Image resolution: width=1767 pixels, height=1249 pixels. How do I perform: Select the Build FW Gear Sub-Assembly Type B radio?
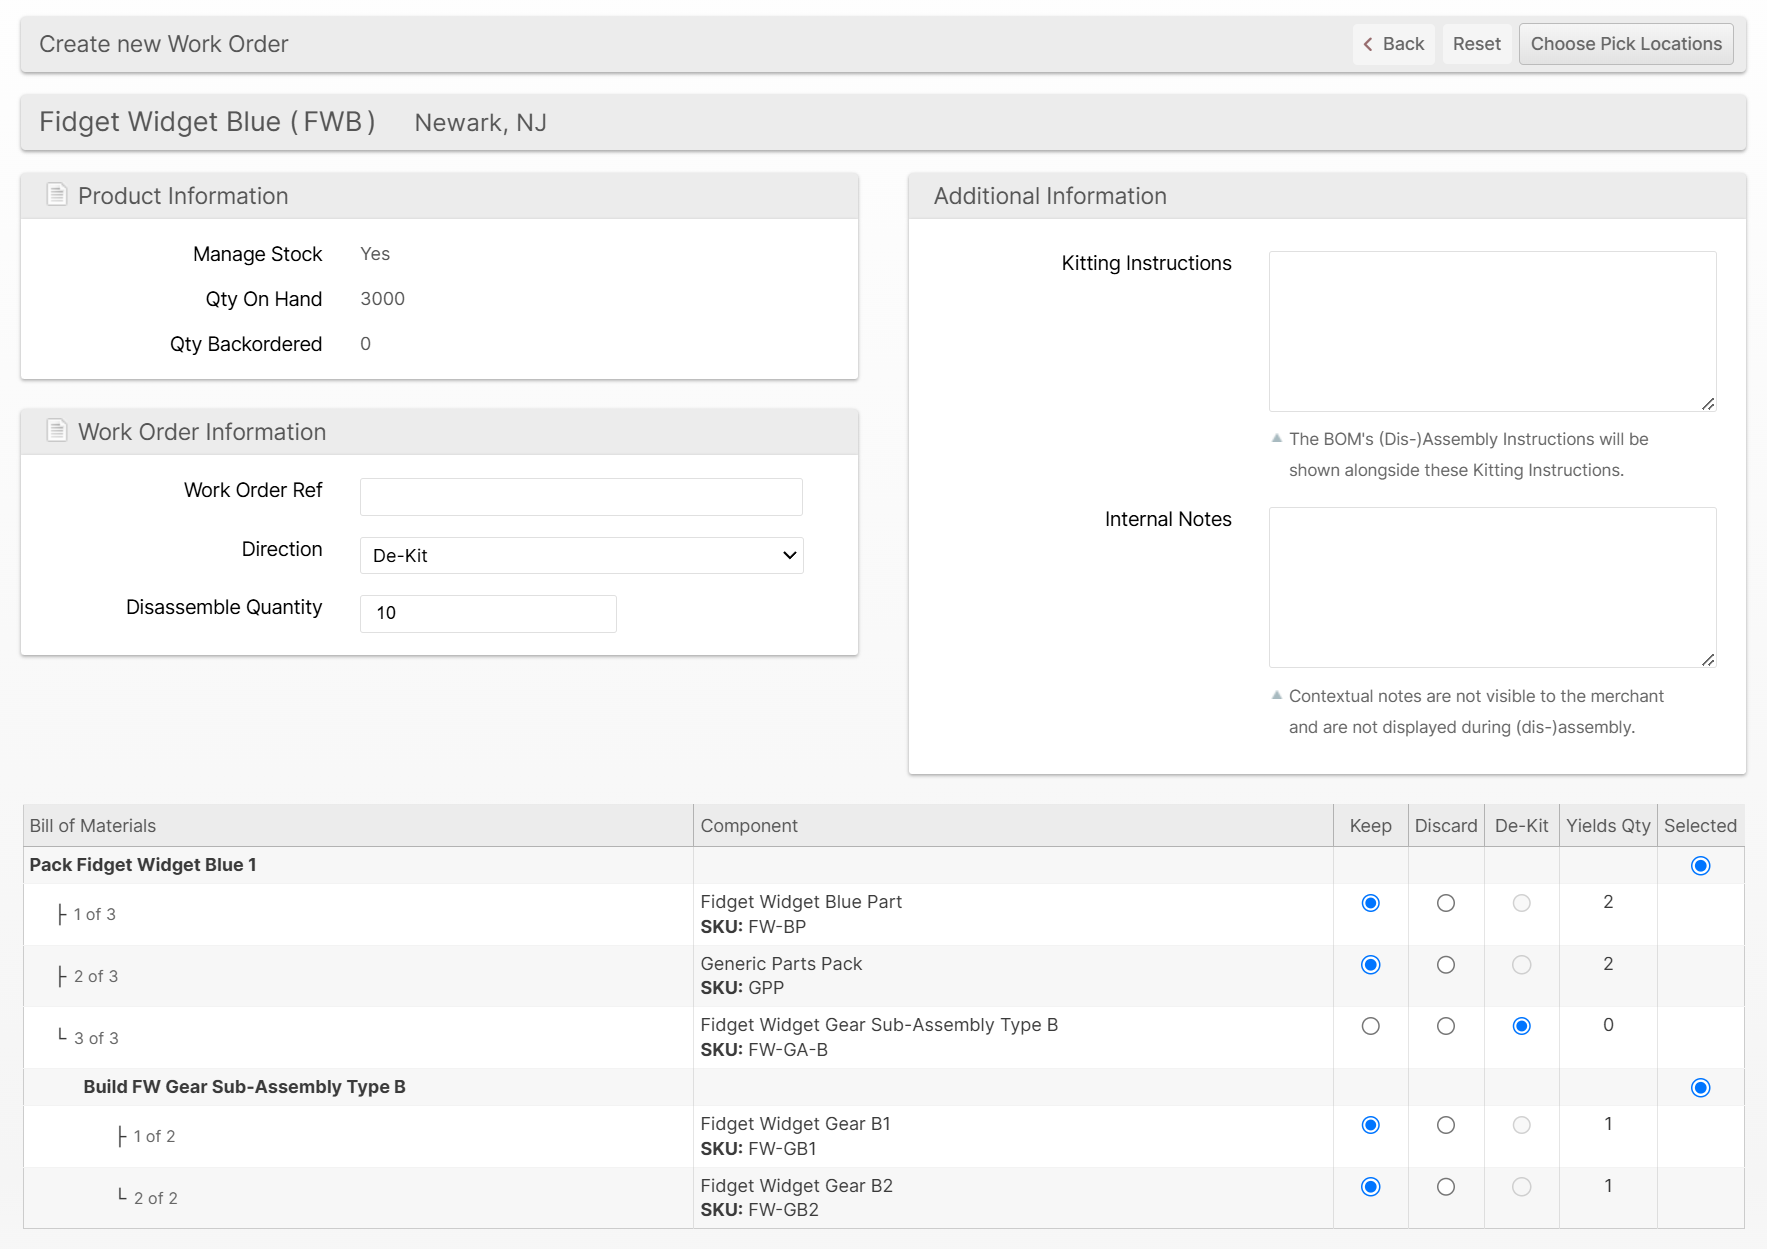coord(1700,1088)
